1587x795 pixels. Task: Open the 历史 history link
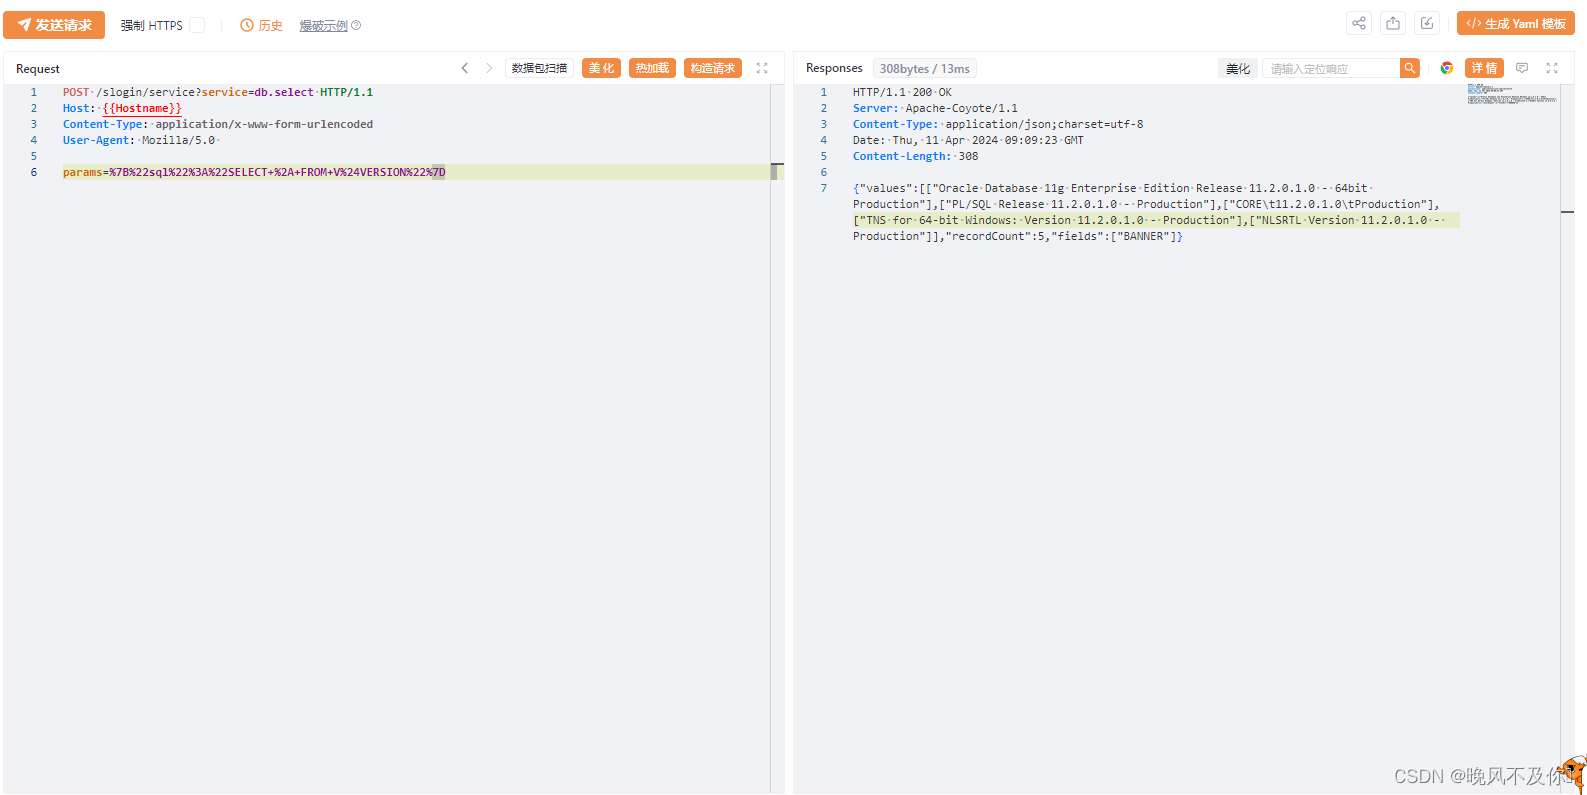click(x=262, y=25)
